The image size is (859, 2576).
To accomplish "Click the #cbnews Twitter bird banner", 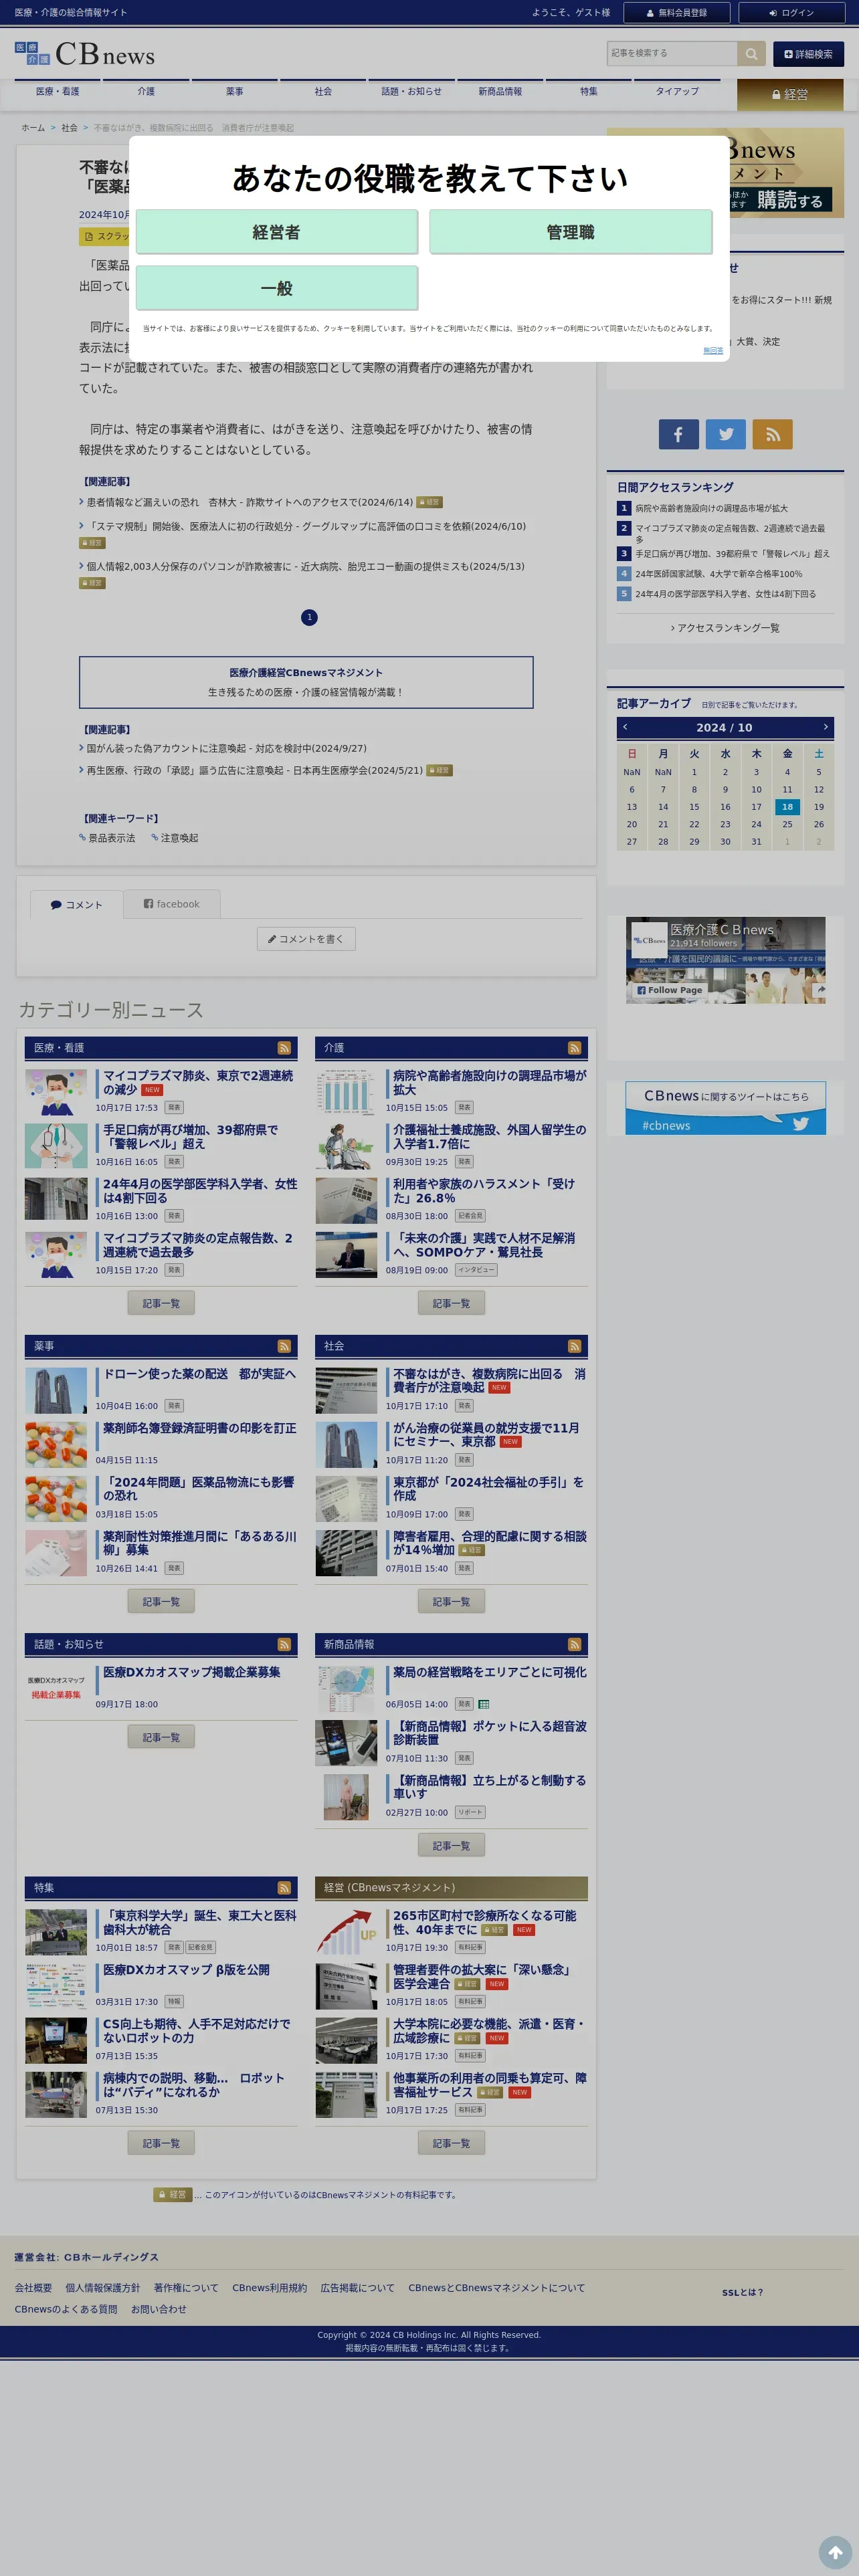I will coord(725,1108).
